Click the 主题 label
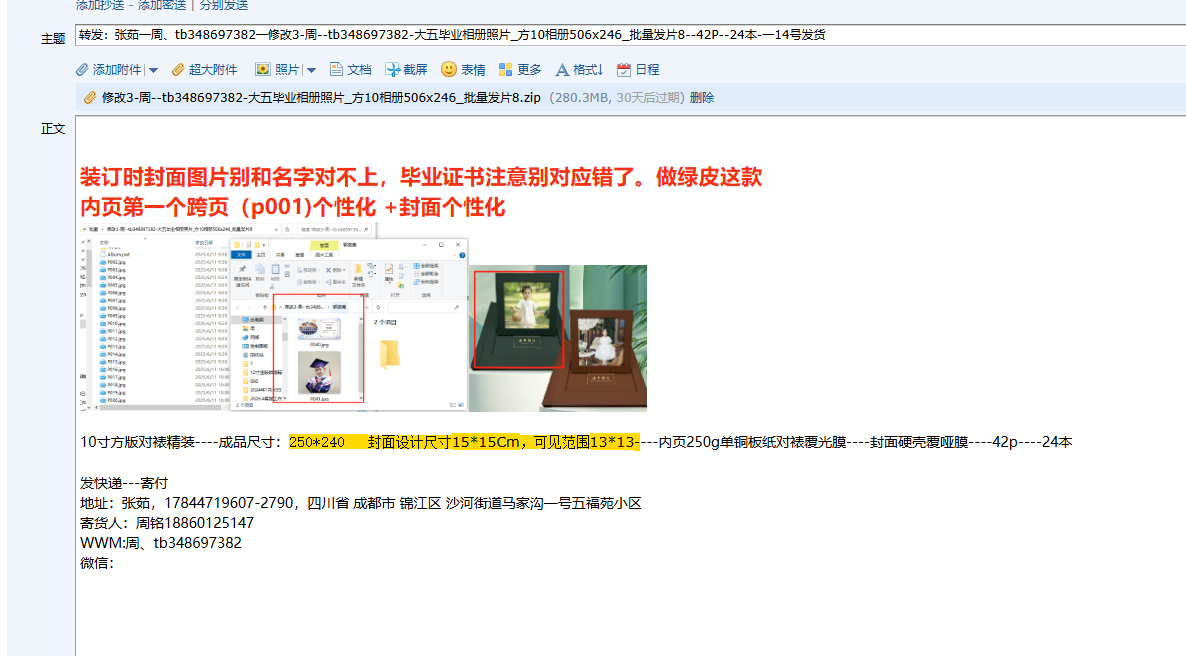 [53, 39]
